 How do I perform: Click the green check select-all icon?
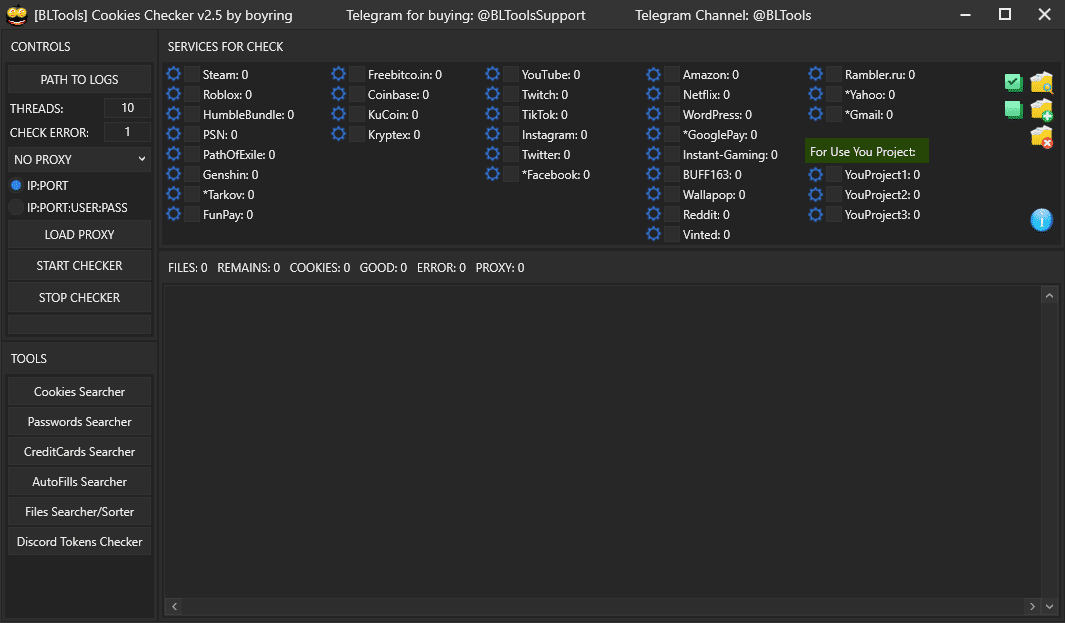tap(1013, 84)
